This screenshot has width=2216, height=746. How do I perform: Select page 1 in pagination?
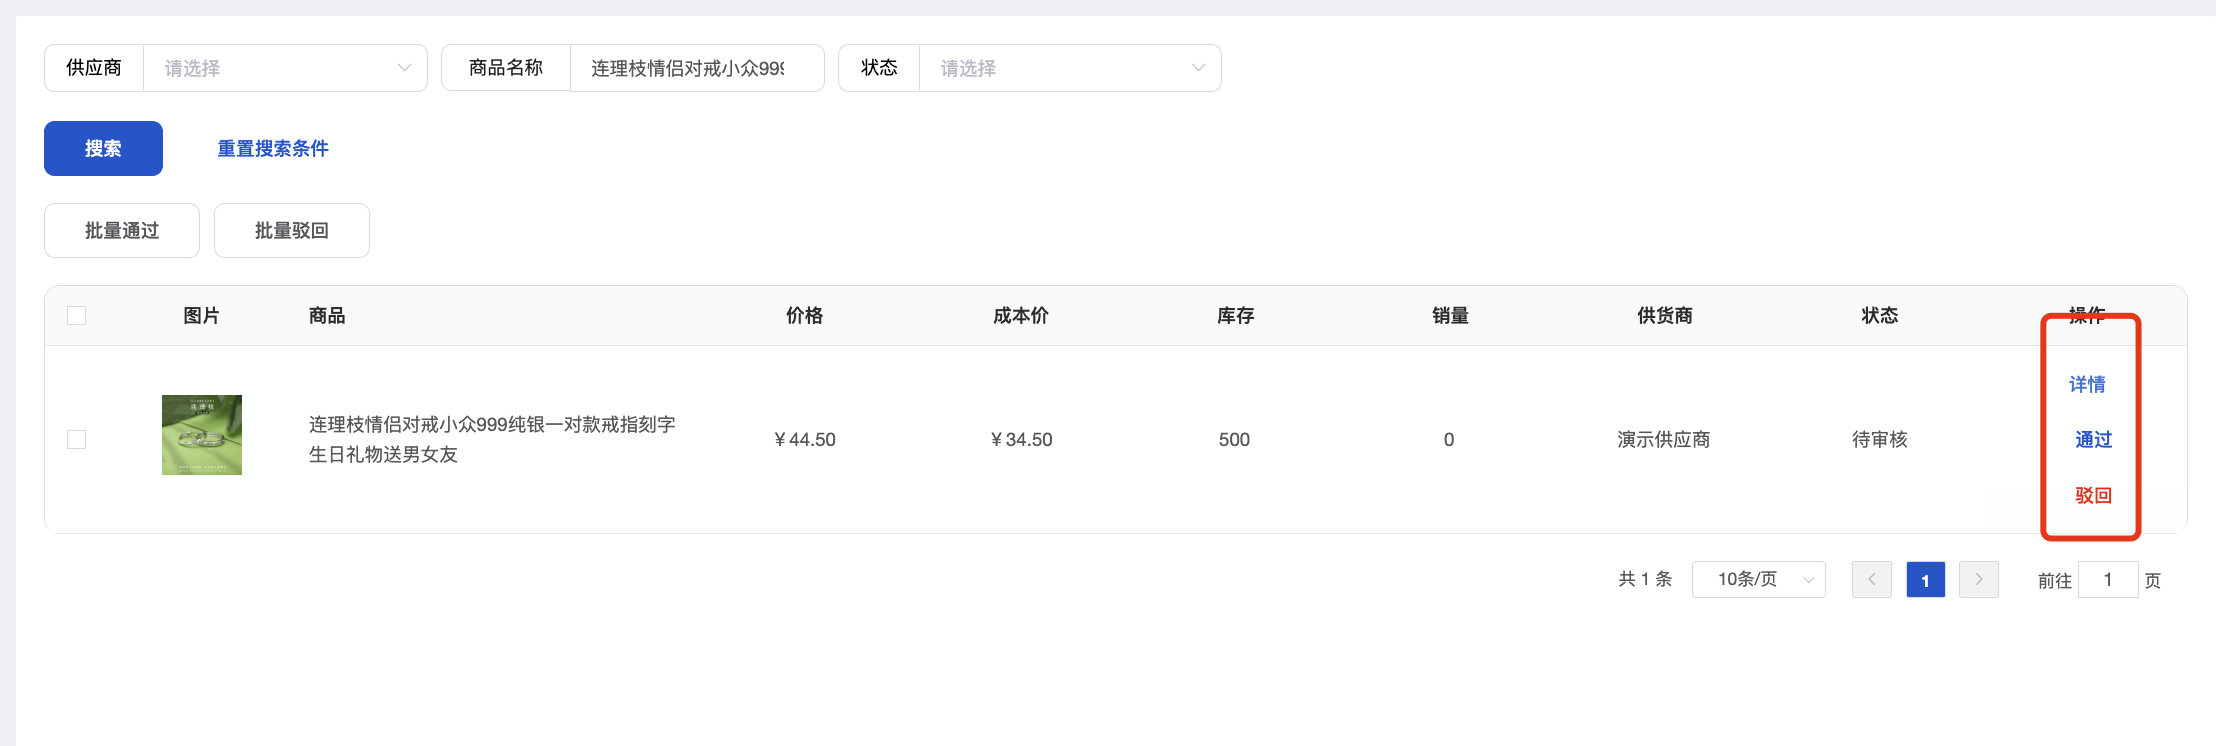coord(1925,580)
